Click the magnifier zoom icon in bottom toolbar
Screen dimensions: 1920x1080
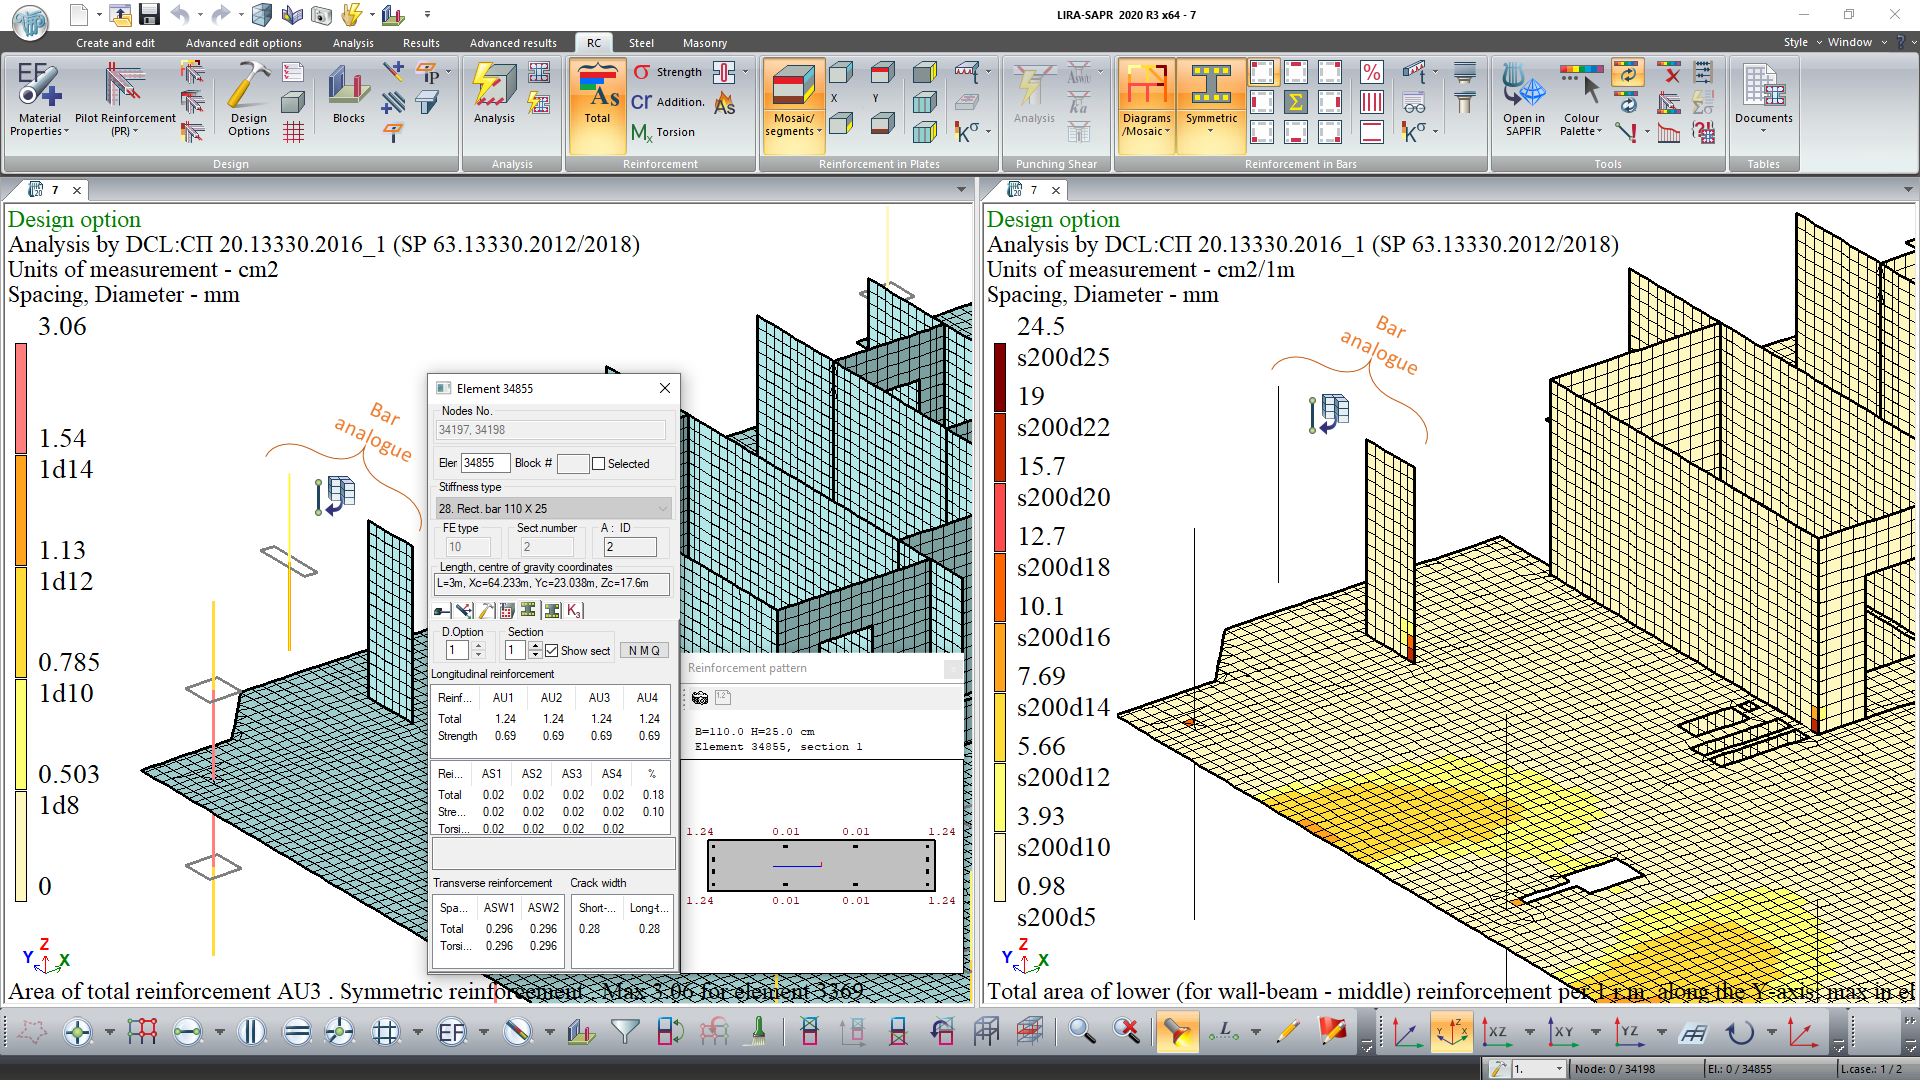pyautogui.click(x=1081, y=1031)
